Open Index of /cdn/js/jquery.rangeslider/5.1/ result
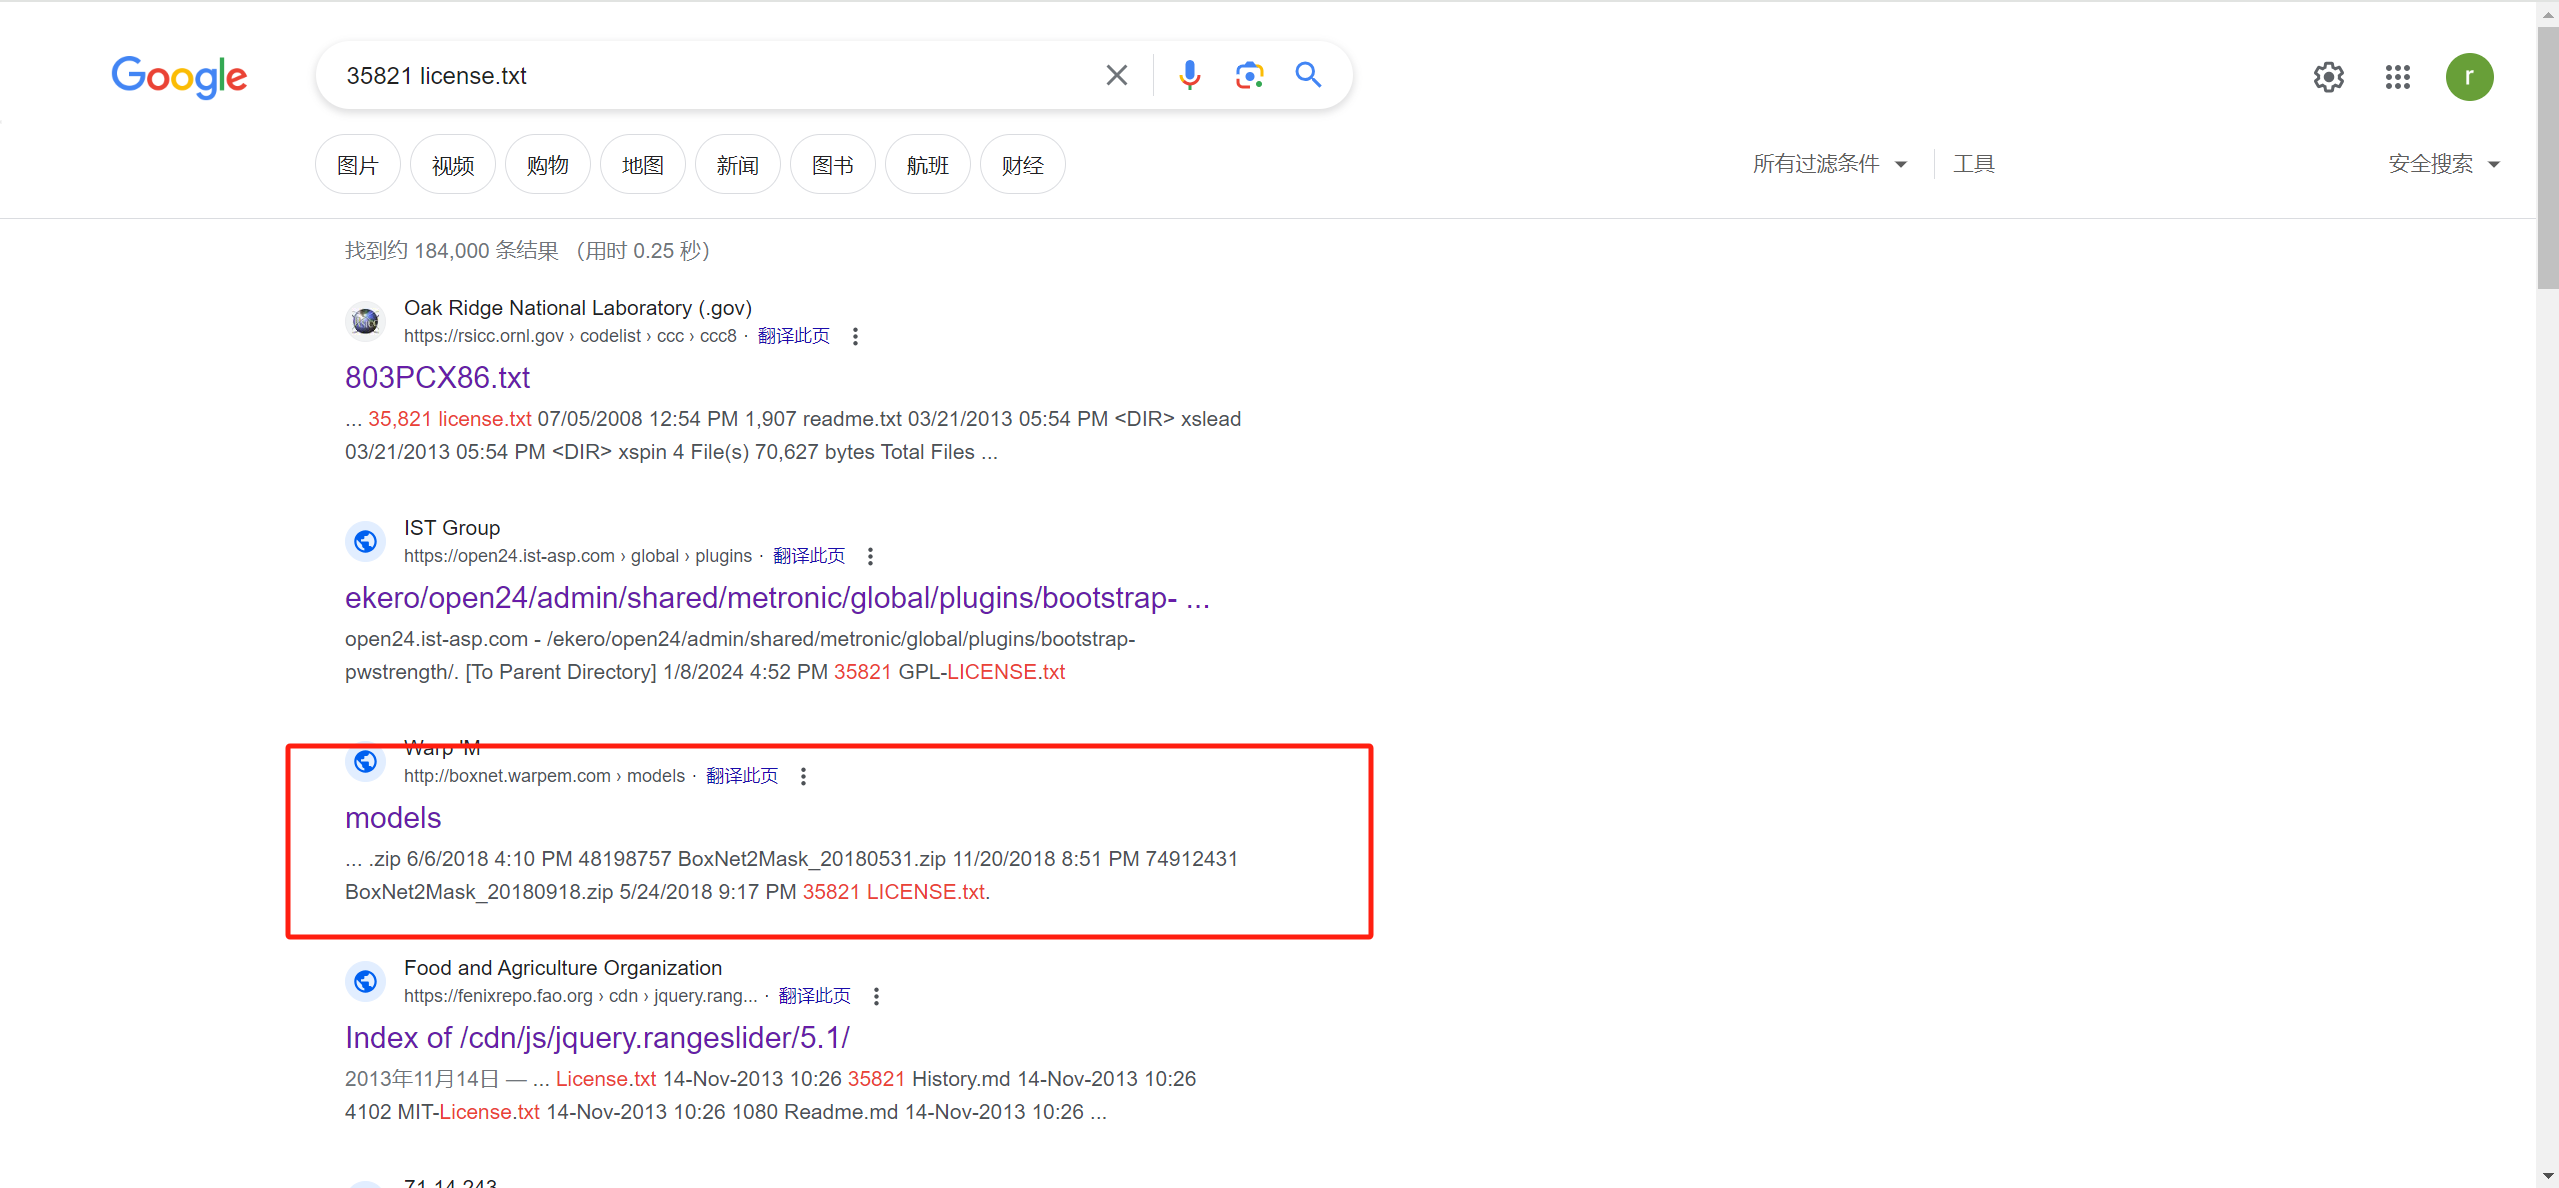This screenshot has width=2559, height=1188. pyautogui.click(x=597, y=1038)
